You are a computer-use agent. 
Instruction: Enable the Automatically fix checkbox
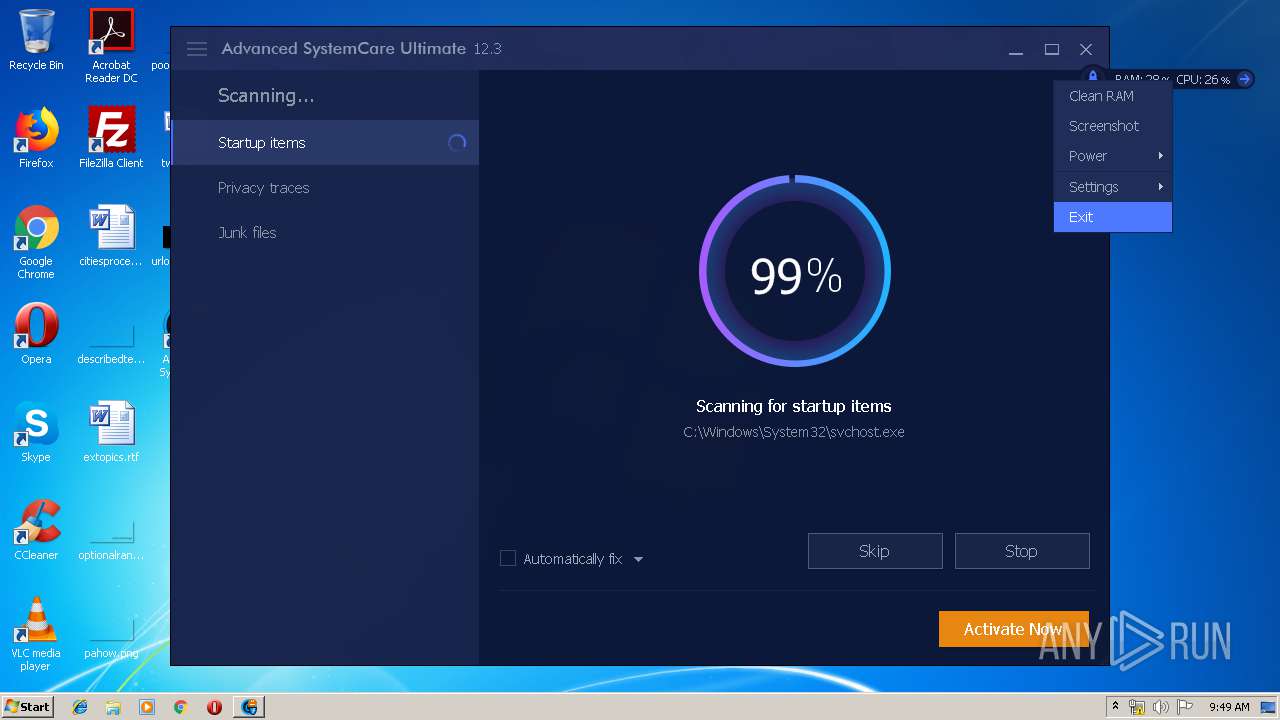[508, 558]
